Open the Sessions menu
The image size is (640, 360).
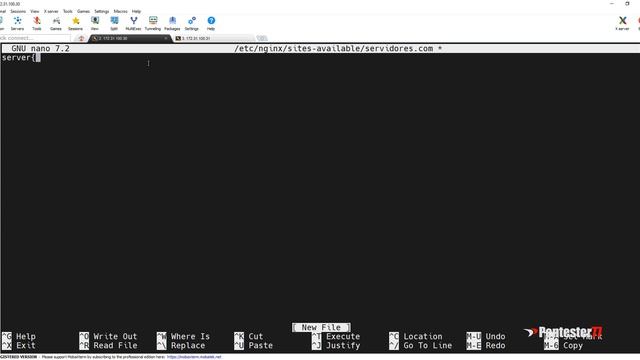[x=18, y=11]
